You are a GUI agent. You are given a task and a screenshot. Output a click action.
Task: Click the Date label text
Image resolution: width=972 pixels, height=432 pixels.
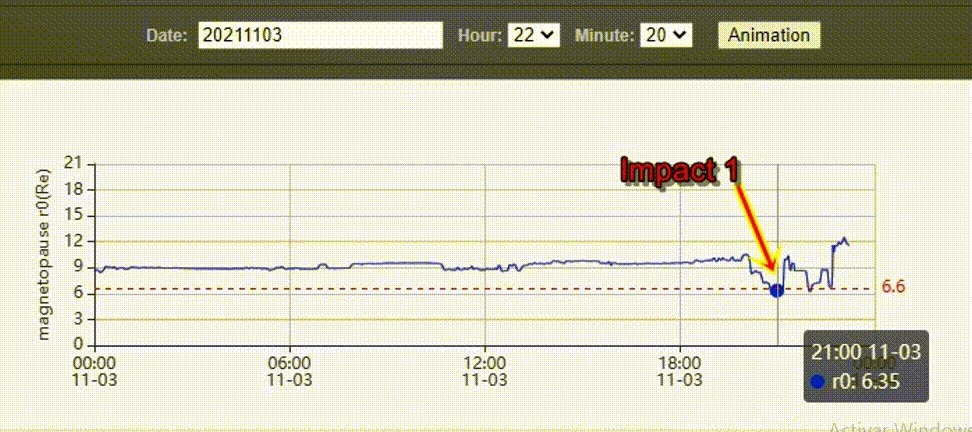click(166, 35)
